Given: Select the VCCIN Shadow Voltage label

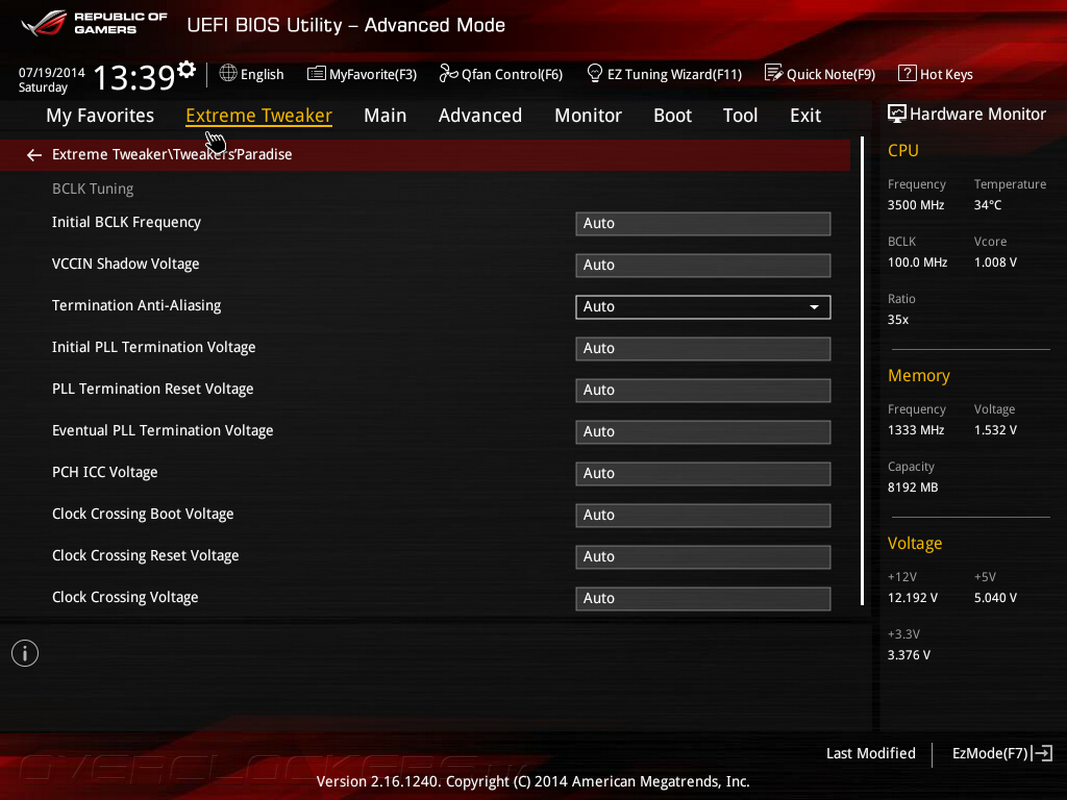Looking at the screenshot, I should click(125, 264).
